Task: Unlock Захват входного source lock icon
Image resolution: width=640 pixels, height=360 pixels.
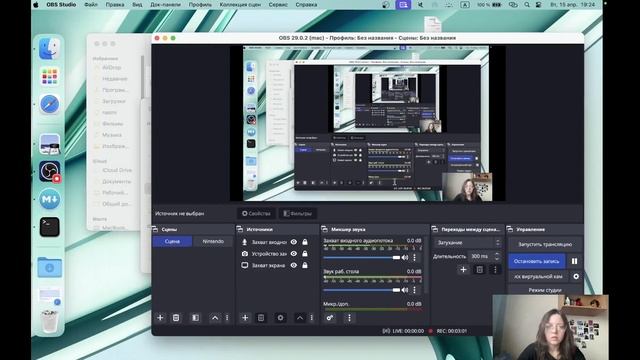Action: coord(305,242)
